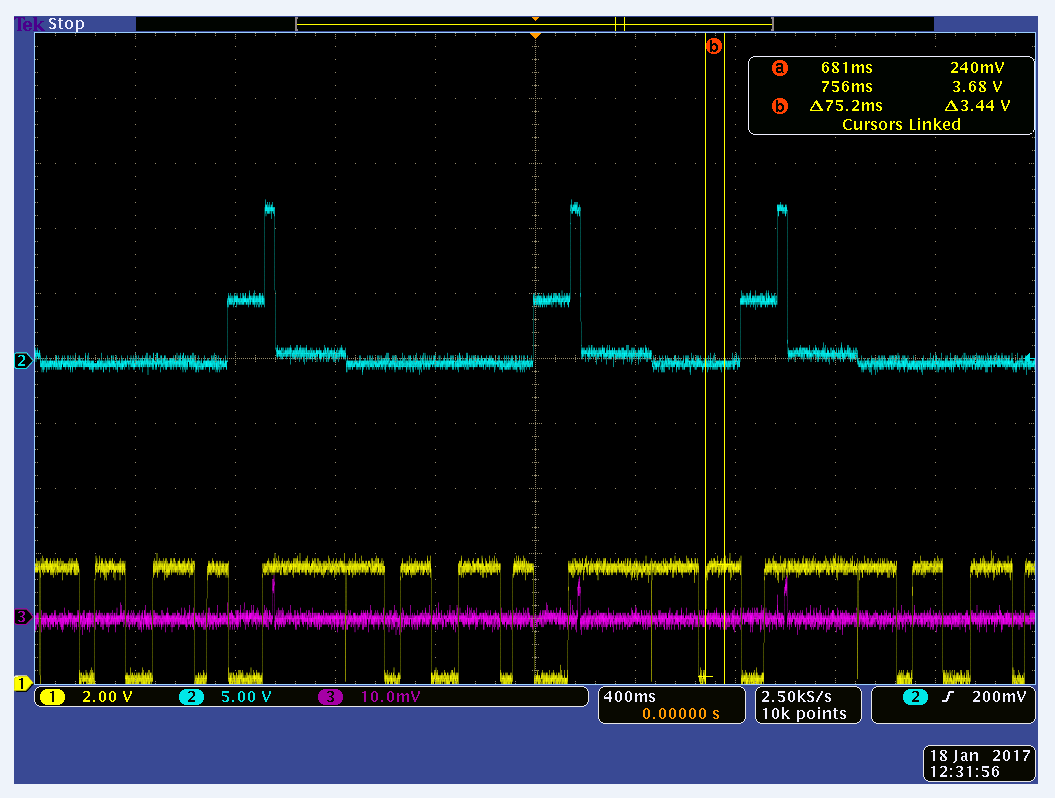Click the rising edge trigger slope icon
The width and height of the screenshot is (1055, 798).
pyautogui.click(x=948, y=697)
